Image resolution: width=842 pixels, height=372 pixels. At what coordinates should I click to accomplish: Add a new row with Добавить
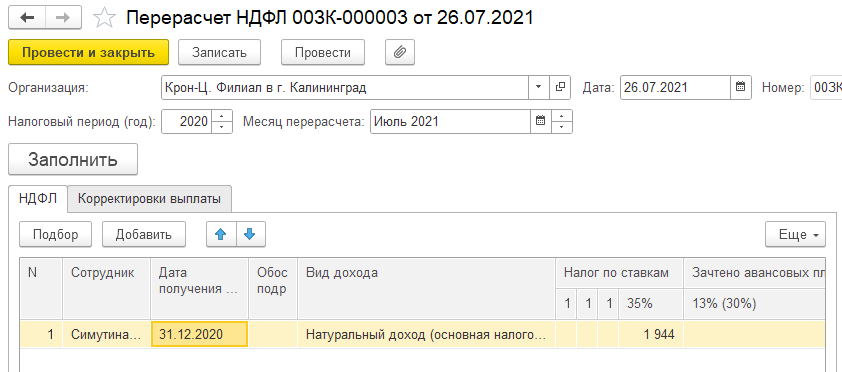[x=144, y=235]
